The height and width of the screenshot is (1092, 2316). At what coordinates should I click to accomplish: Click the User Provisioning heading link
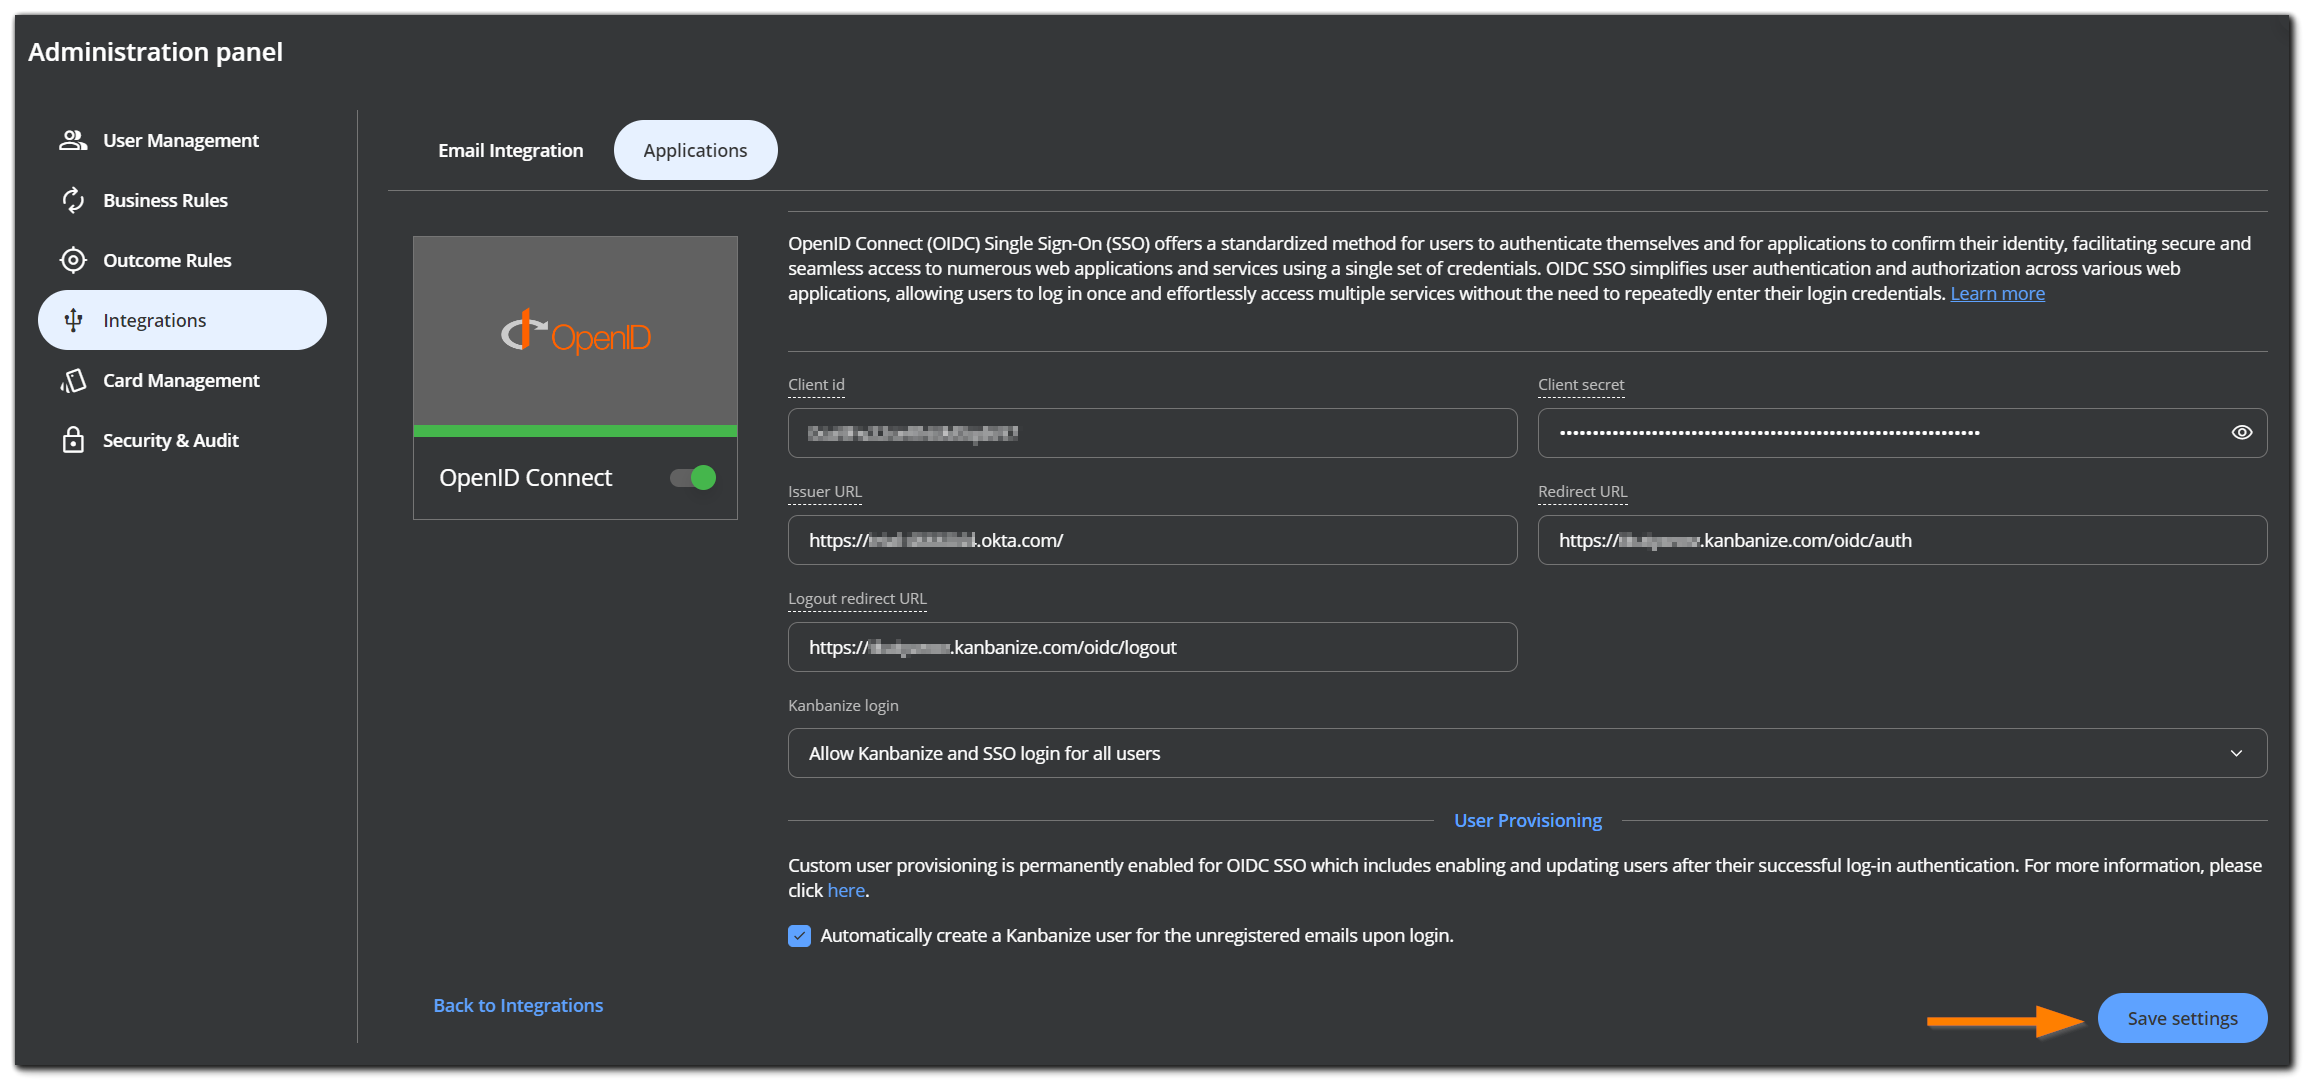tap(1527, 820)
